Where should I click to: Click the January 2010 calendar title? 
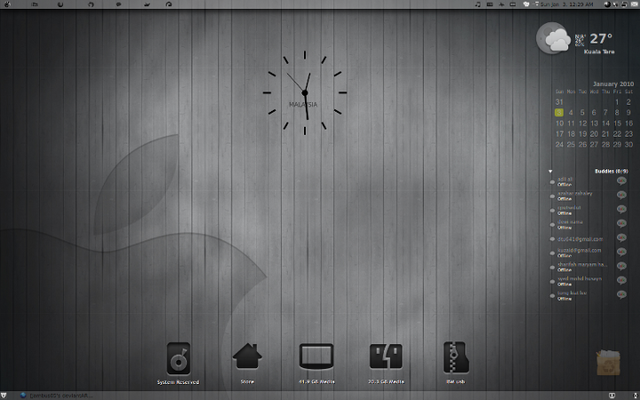coord(613,84)
